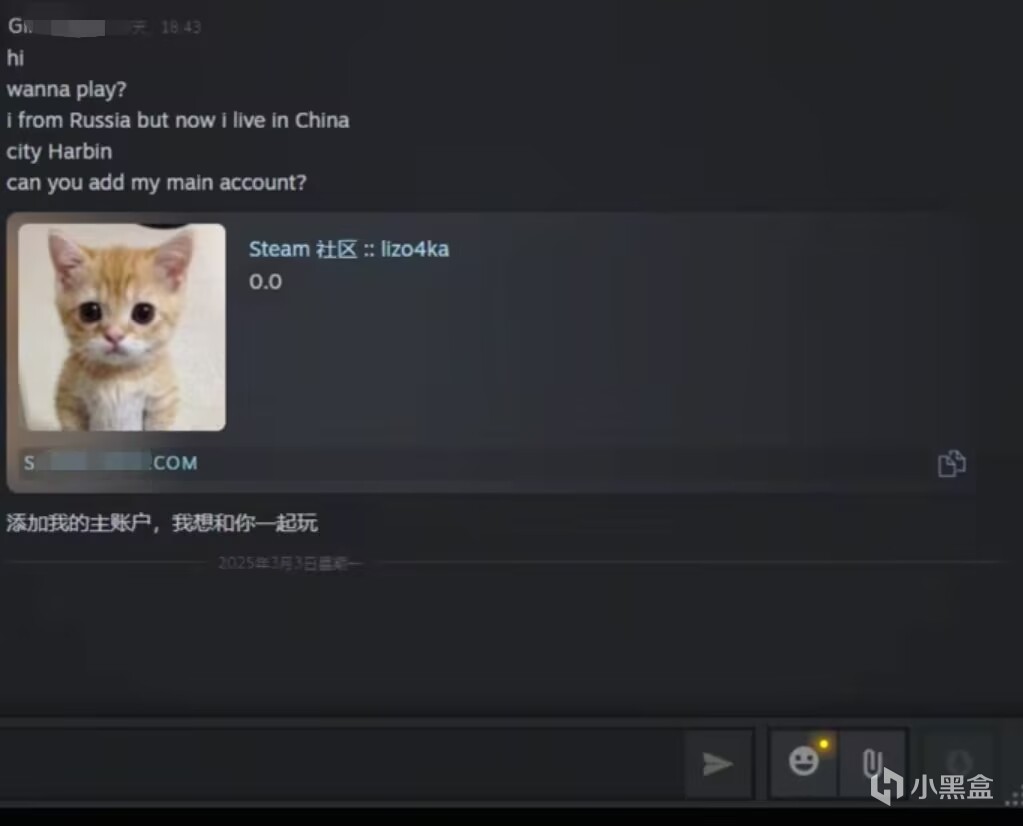Viewport: 1023px width, 826px height.
Task: Send the message with the paper-plane icon
Action: click(x=718, y=763)
